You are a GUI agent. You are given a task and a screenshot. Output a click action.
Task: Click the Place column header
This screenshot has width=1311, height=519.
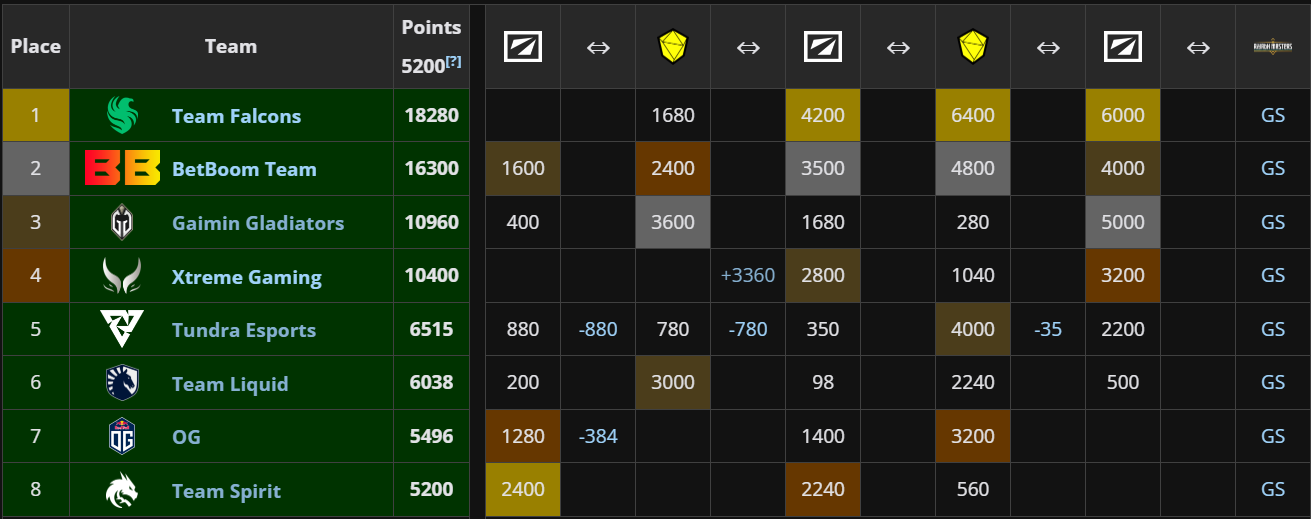[x=36, y=46]
